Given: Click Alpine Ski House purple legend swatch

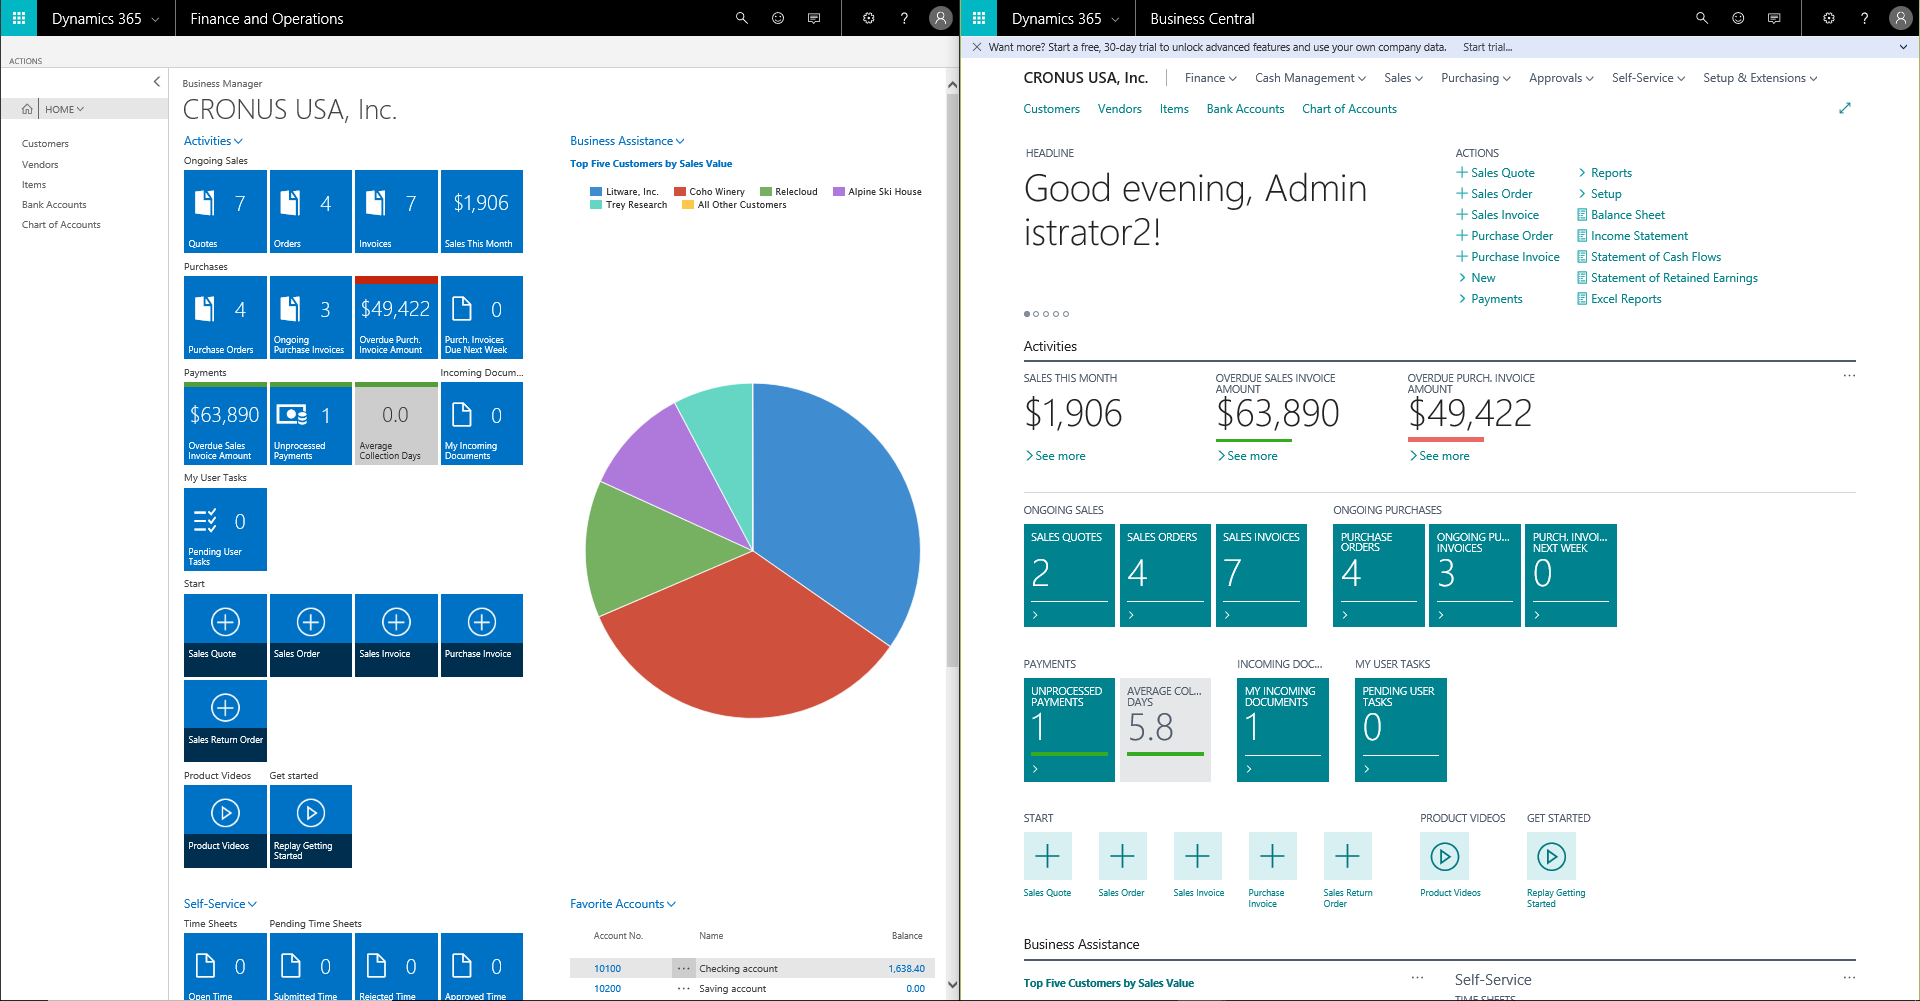Looking at the screenshot, I should tap(839, 192).
